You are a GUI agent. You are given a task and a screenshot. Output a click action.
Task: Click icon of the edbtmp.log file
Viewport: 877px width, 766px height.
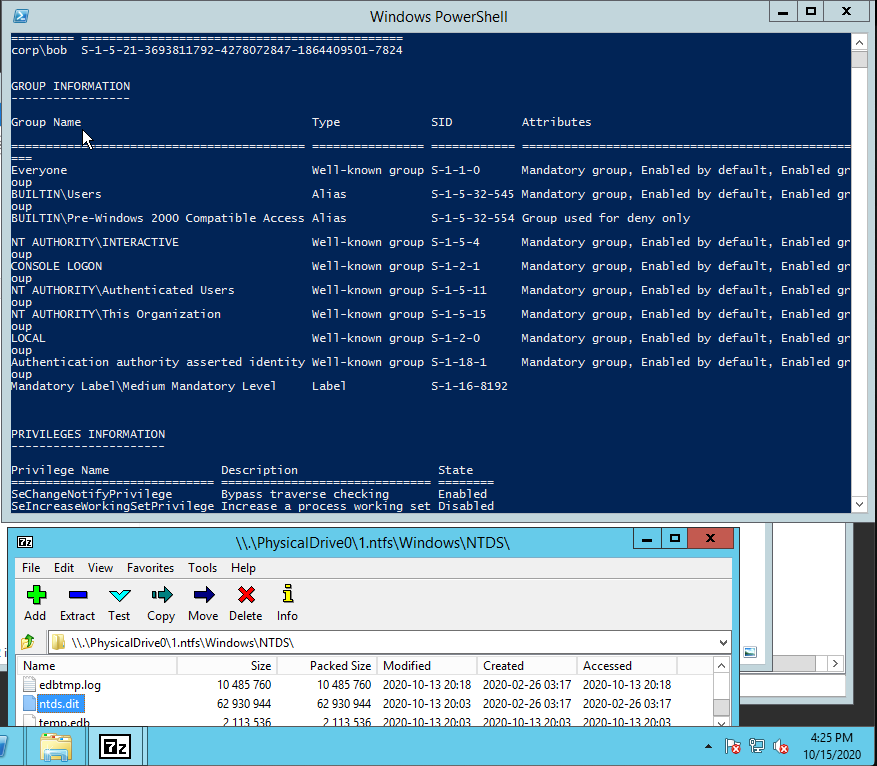coord(29,684)
